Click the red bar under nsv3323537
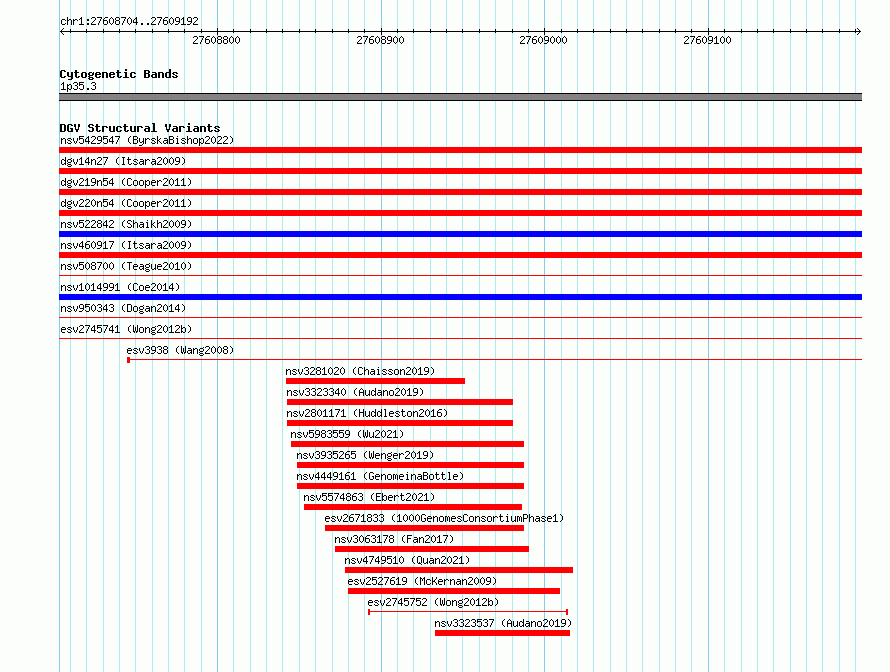The width and height of the screenshot is (890, 672). tap(502, 633)
